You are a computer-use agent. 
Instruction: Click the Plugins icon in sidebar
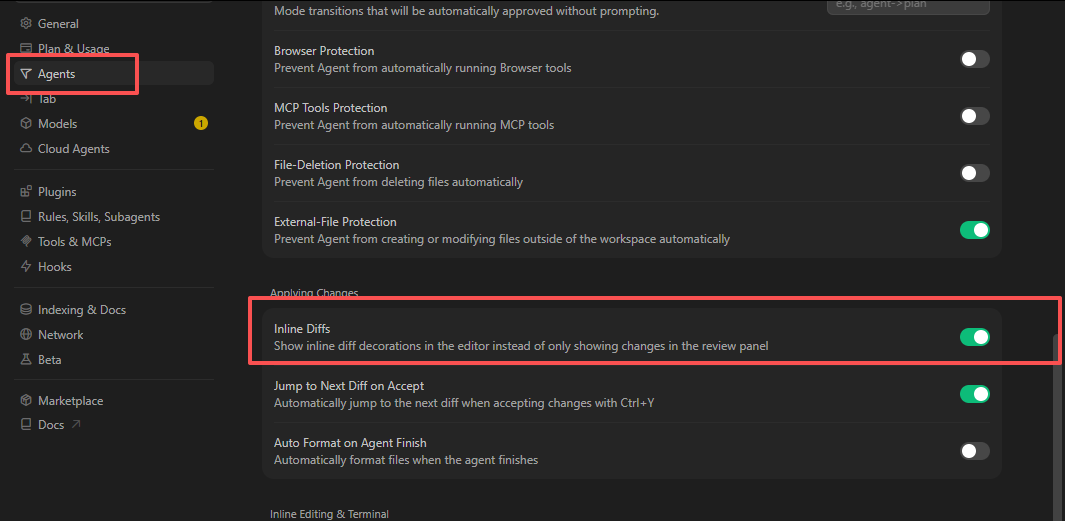[27, 192]
